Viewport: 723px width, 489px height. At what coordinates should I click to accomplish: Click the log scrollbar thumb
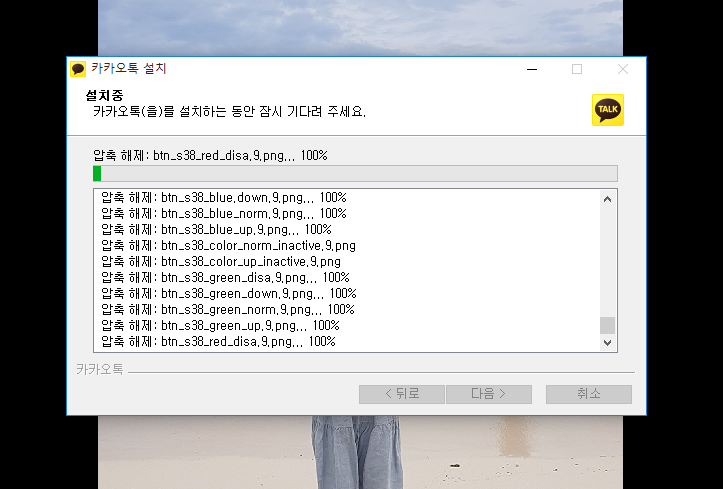(x=607, y=325)
